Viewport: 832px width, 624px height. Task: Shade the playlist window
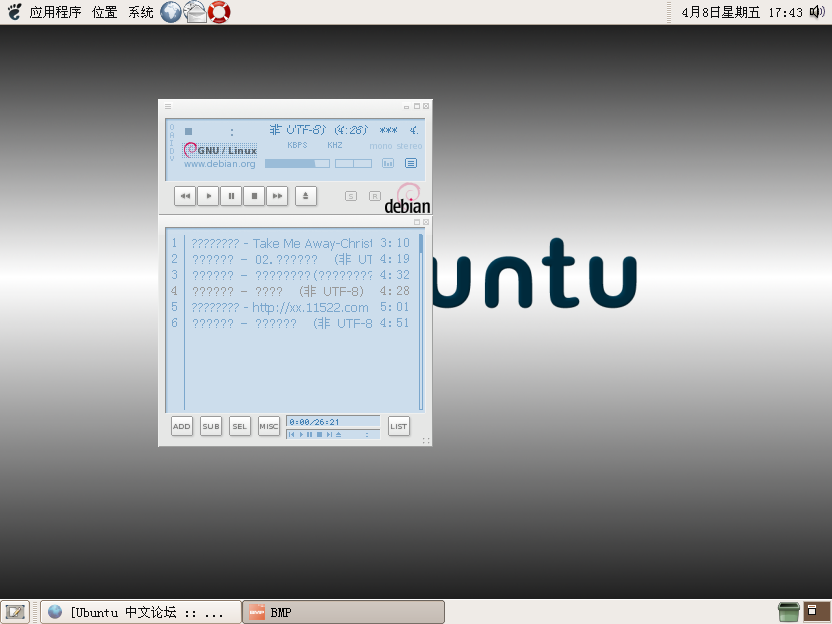(x=417, y=222)
